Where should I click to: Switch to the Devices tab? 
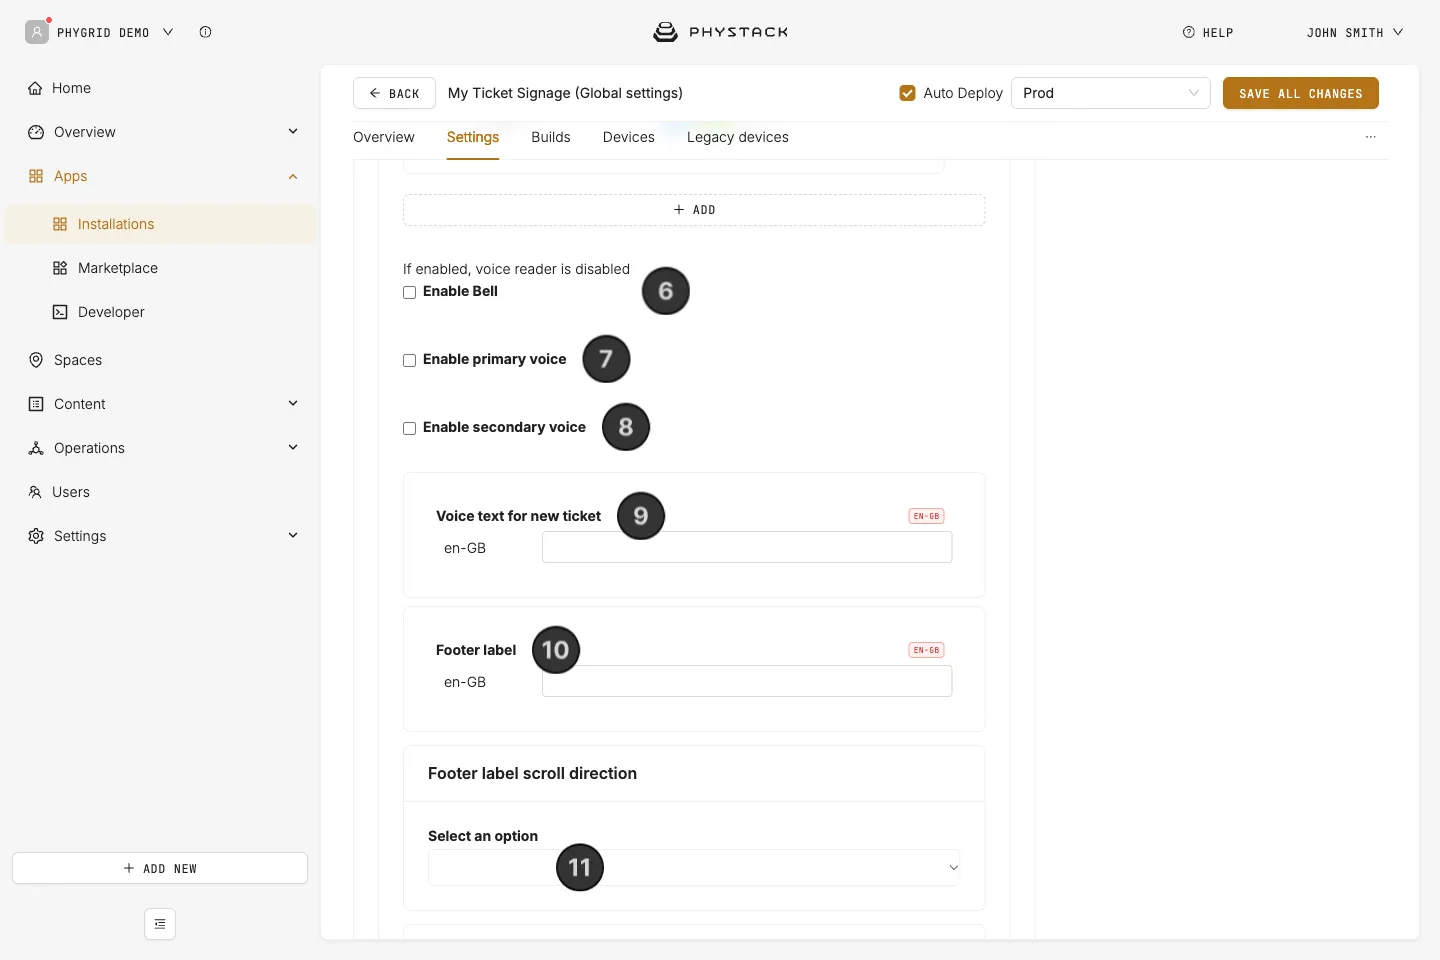(629, 137)
